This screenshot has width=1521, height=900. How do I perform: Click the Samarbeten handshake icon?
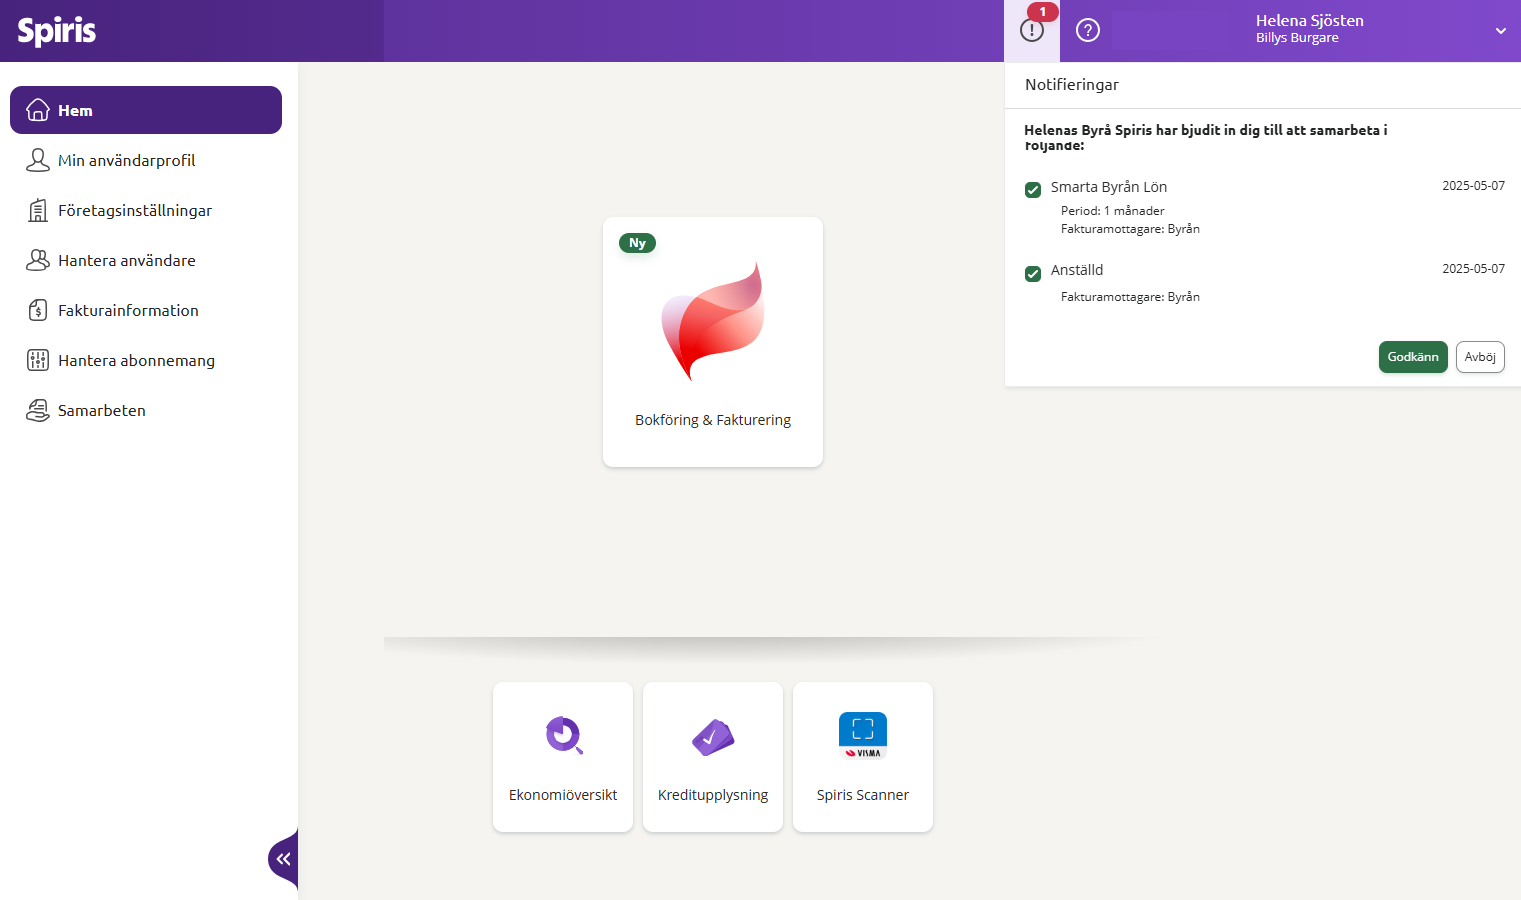pyautogui.click(x=38, y=410)
